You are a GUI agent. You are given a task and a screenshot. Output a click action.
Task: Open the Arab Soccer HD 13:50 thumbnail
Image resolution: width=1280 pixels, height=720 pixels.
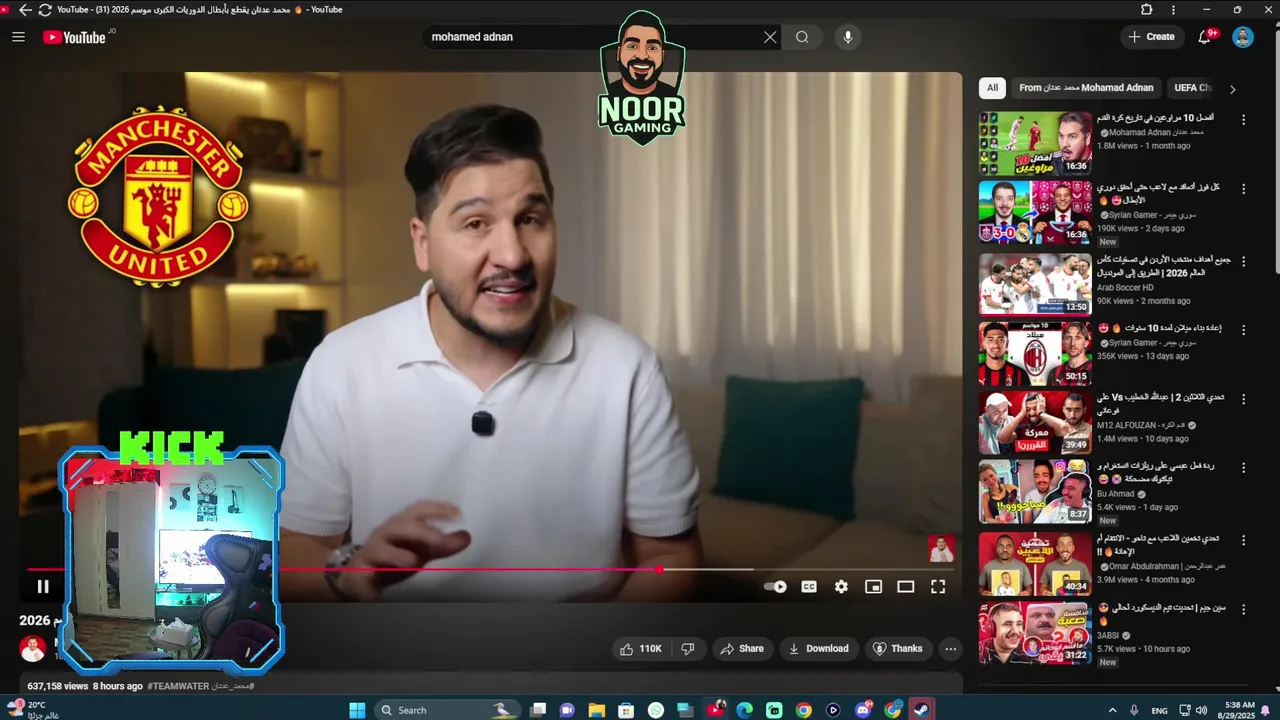pos(1035,284)
